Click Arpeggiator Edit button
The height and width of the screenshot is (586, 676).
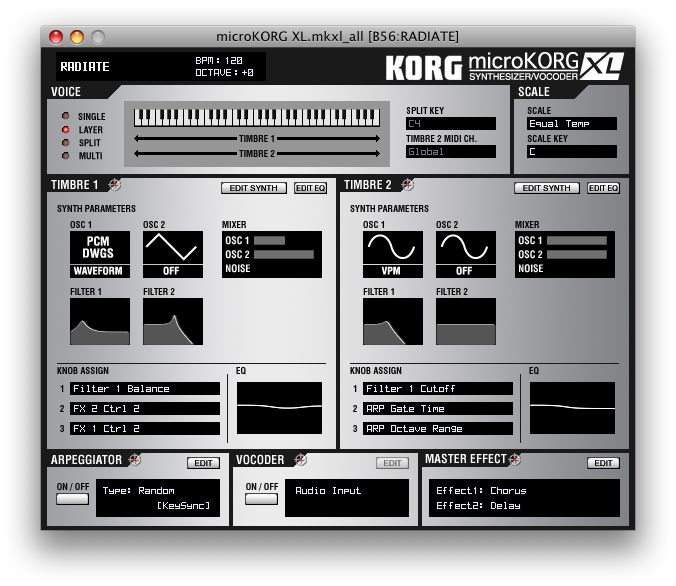click(203, 463)
